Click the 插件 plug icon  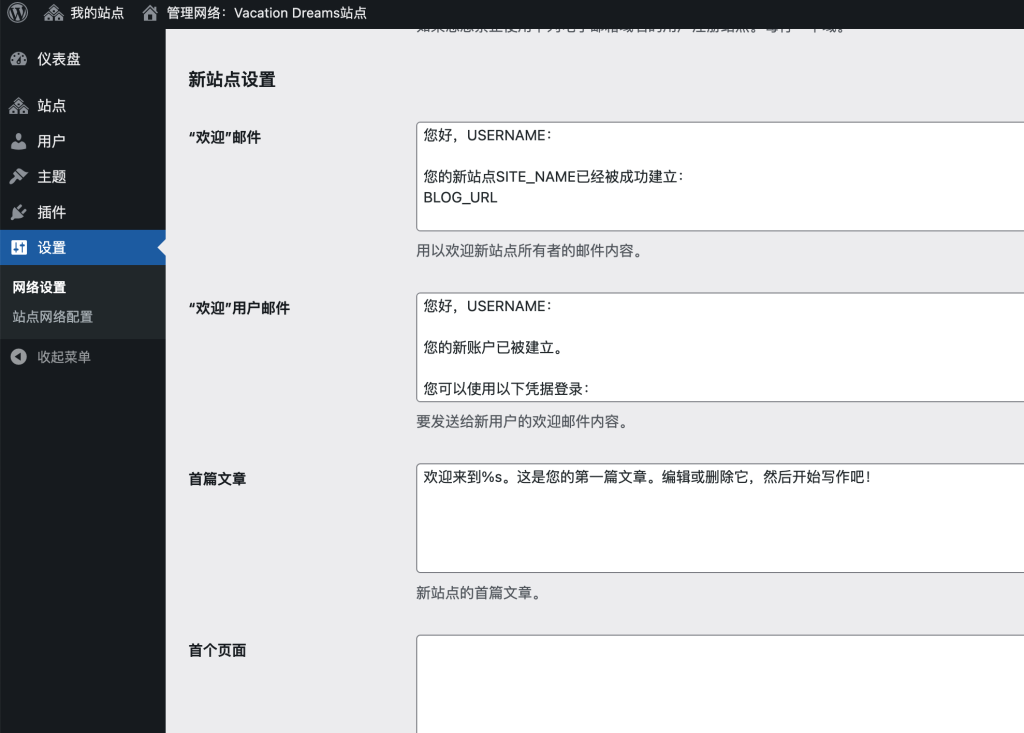tap(19, 212)
